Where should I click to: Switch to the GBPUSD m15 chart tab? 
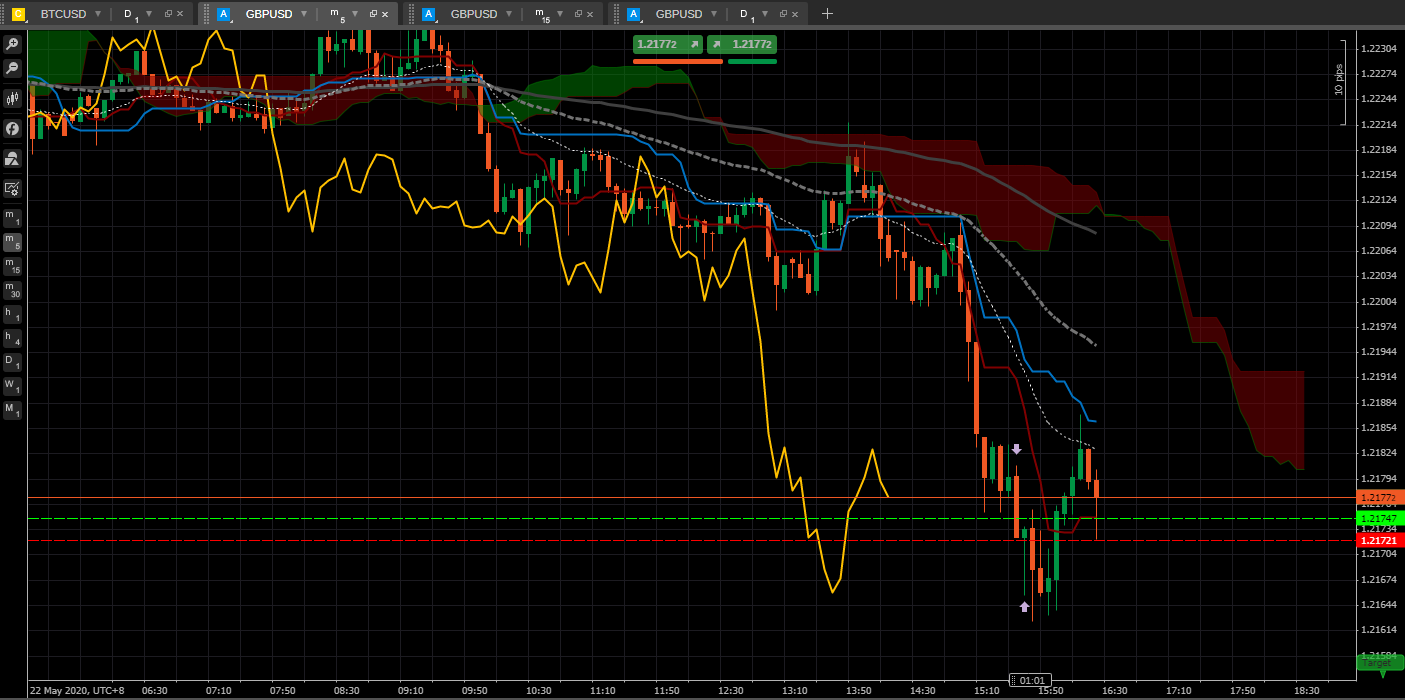(x=473, y=14)
